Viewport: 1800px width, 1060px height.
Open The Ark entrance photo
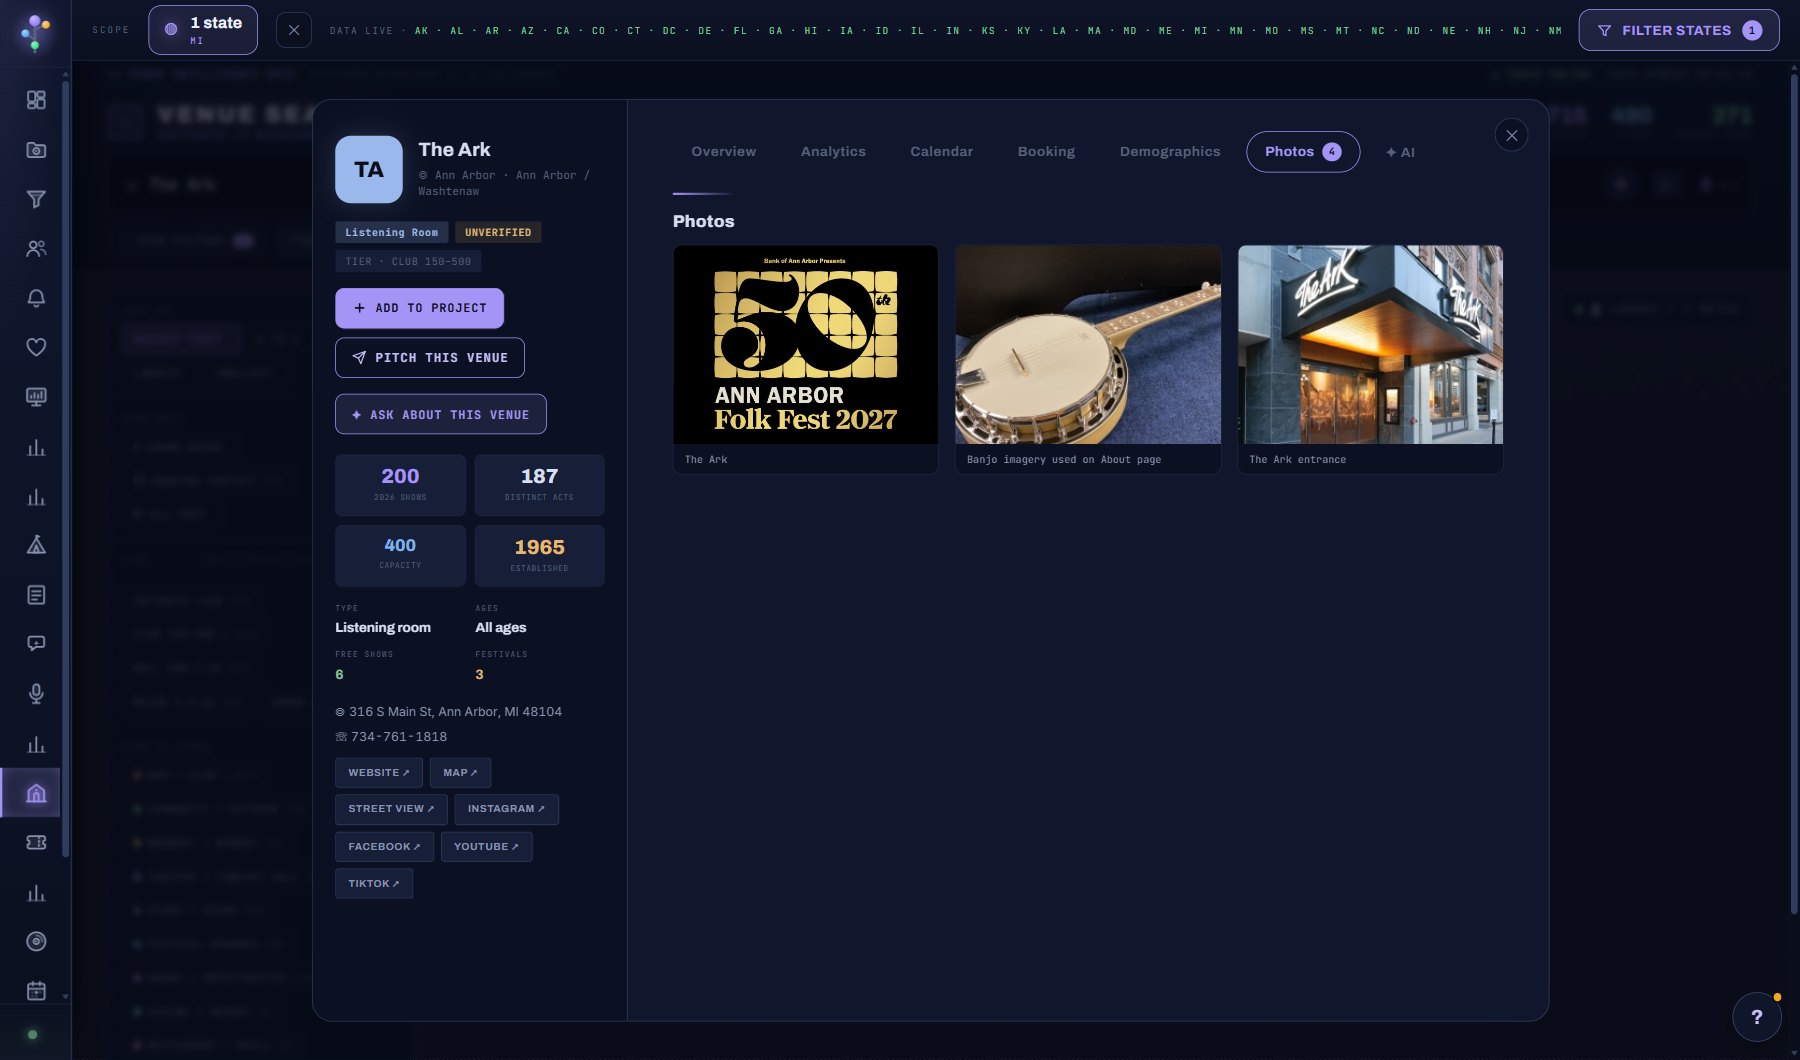pyautogui.click(x=1370, y=345)
